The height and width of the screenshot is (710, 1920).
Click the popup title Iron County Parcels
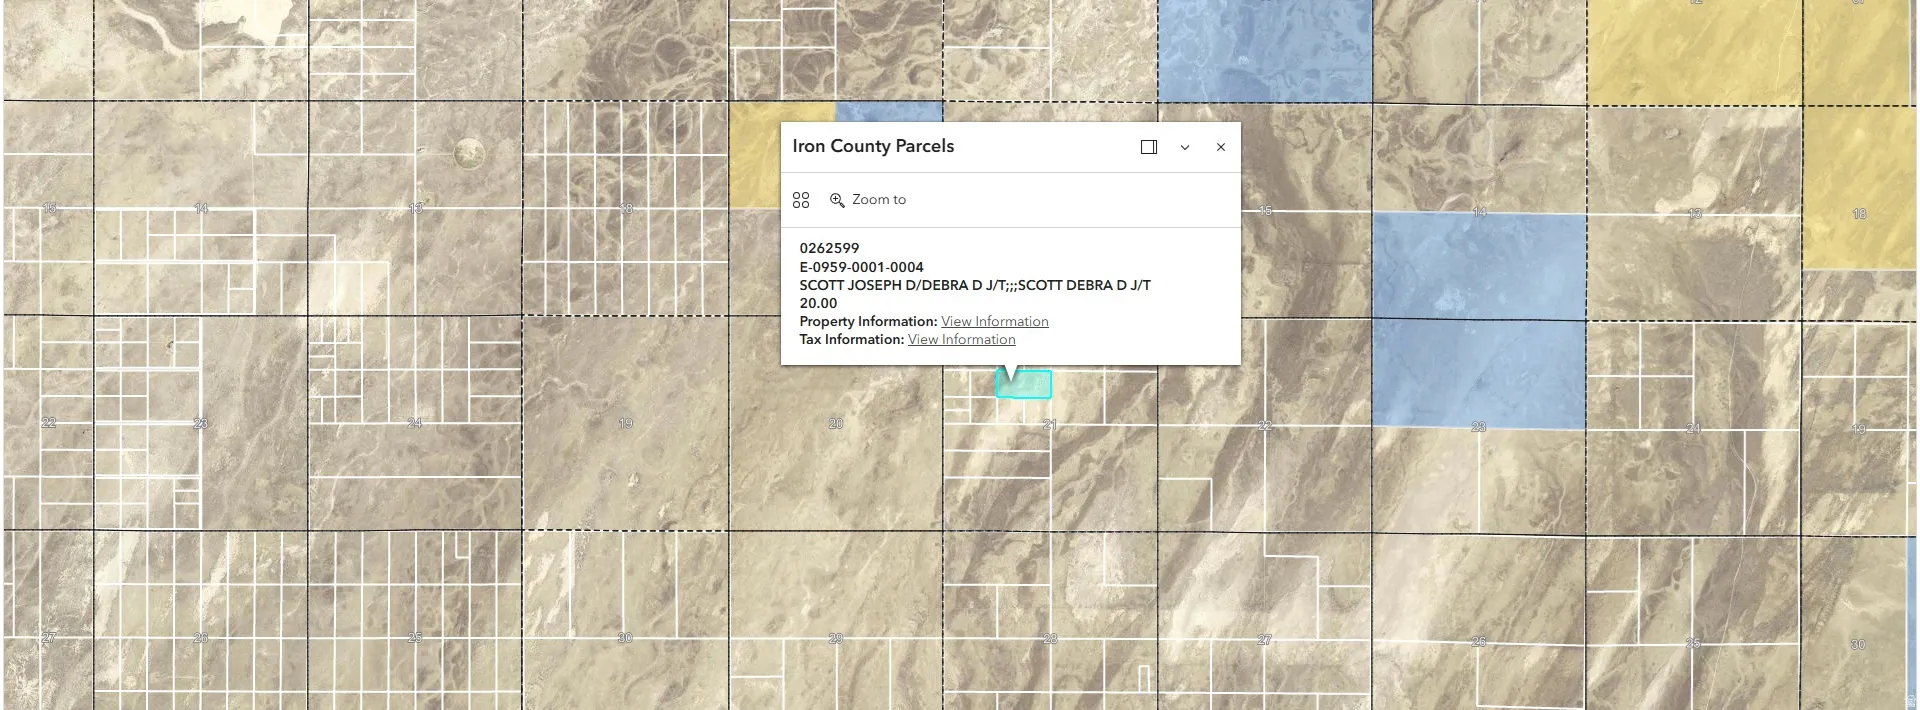pyautogui.click(x=873, y=146)
